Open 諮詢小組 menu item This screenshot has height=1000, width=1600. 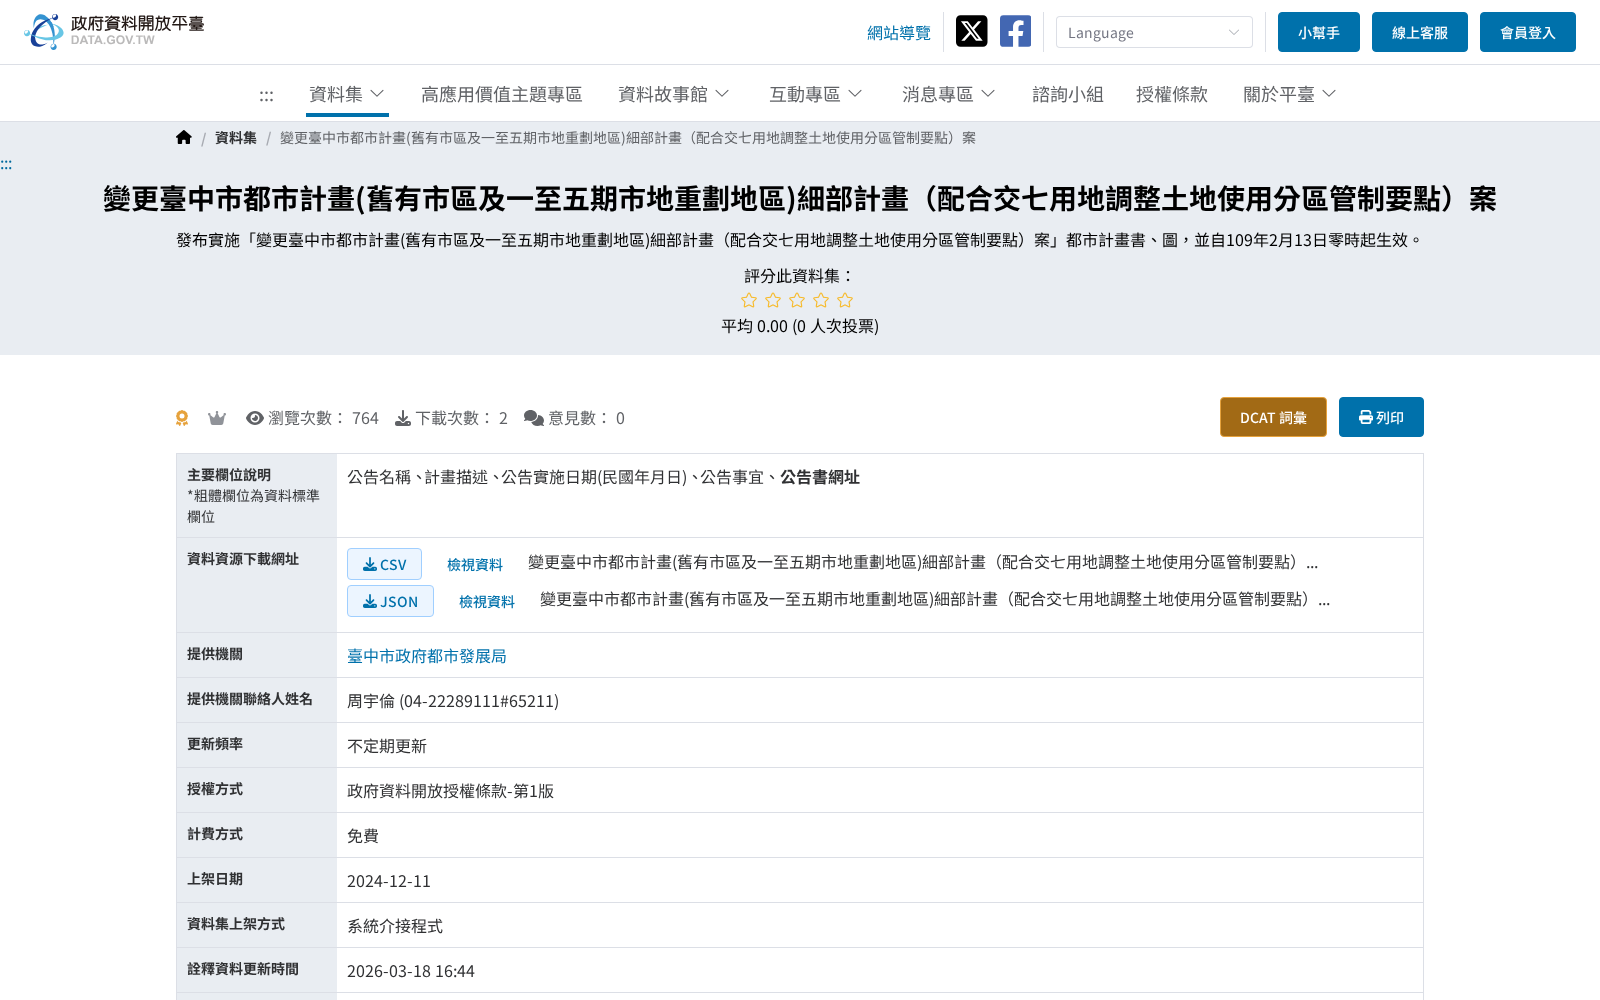coord(1068,94)
